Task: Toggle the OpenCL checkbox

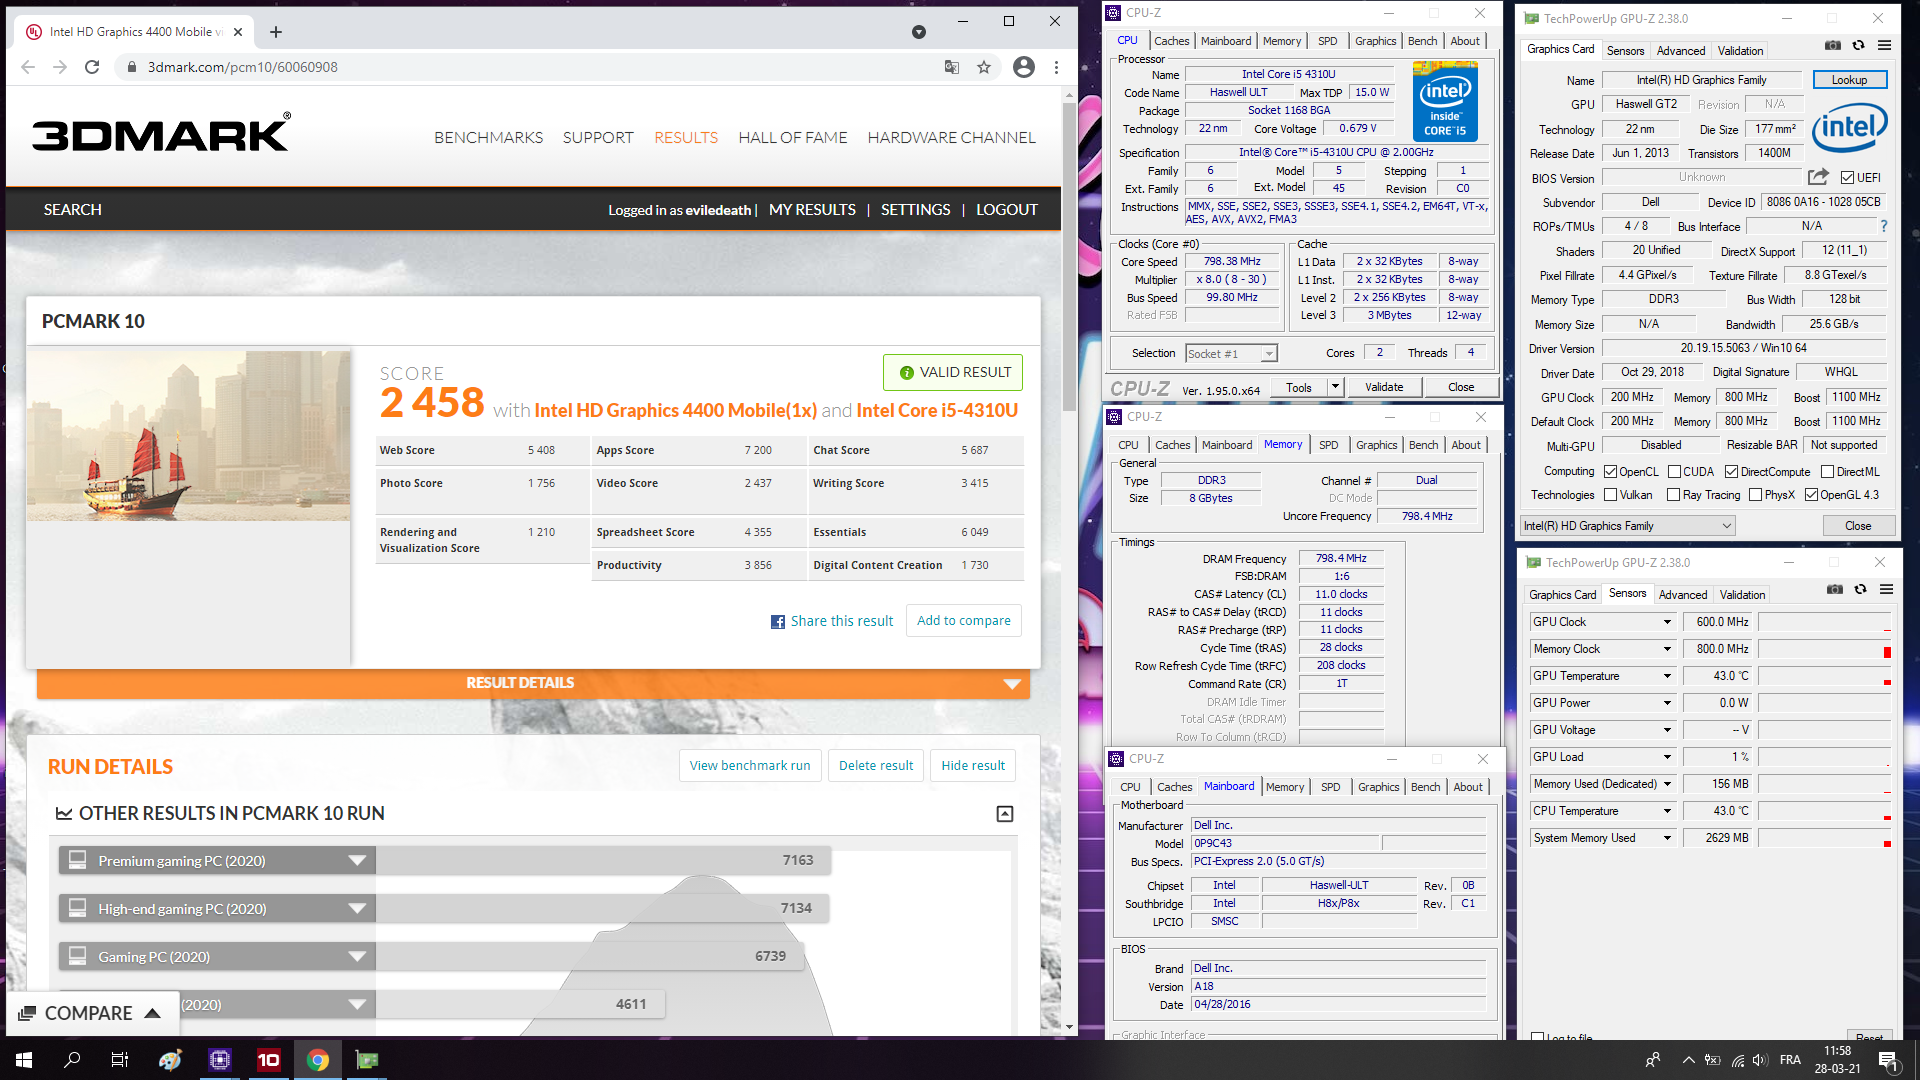Action: tap(1610, 472)
